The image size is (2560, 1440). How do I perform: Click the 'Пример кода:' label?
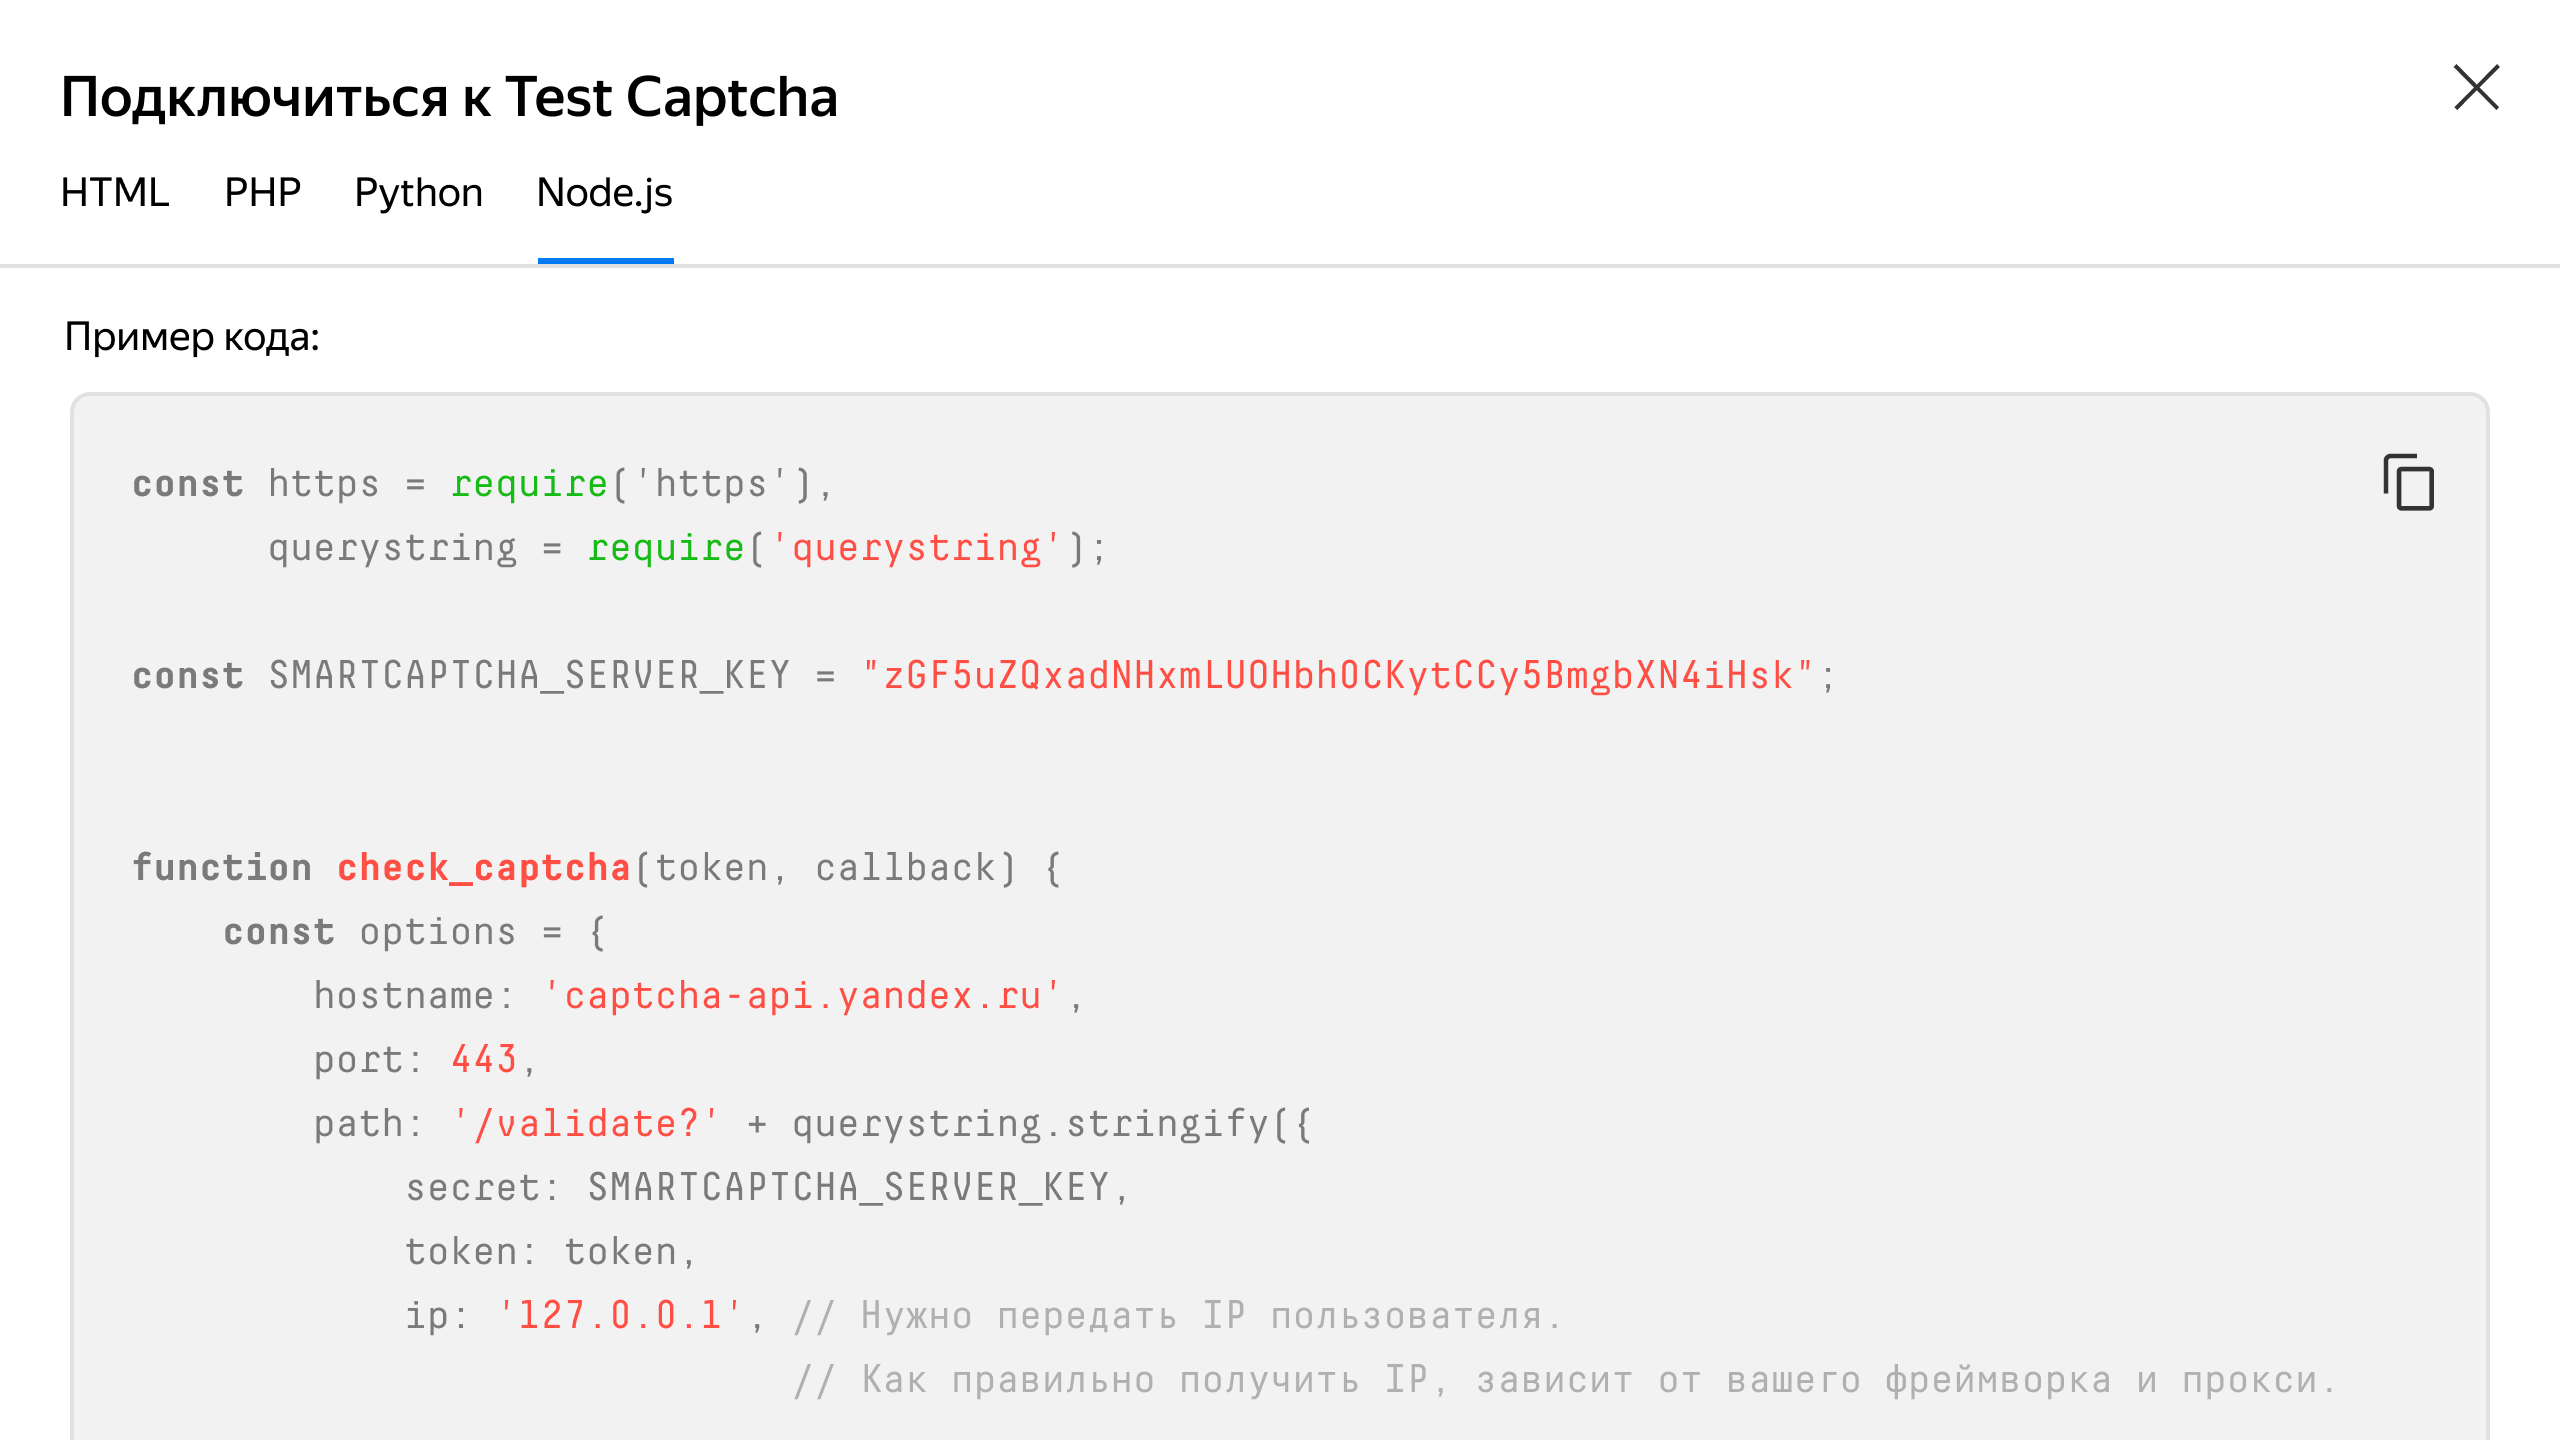(192, 337)
